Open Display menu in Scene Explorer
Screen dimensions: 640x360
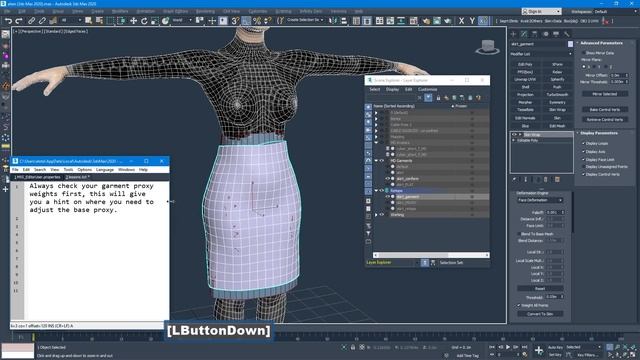click(392, 89)
